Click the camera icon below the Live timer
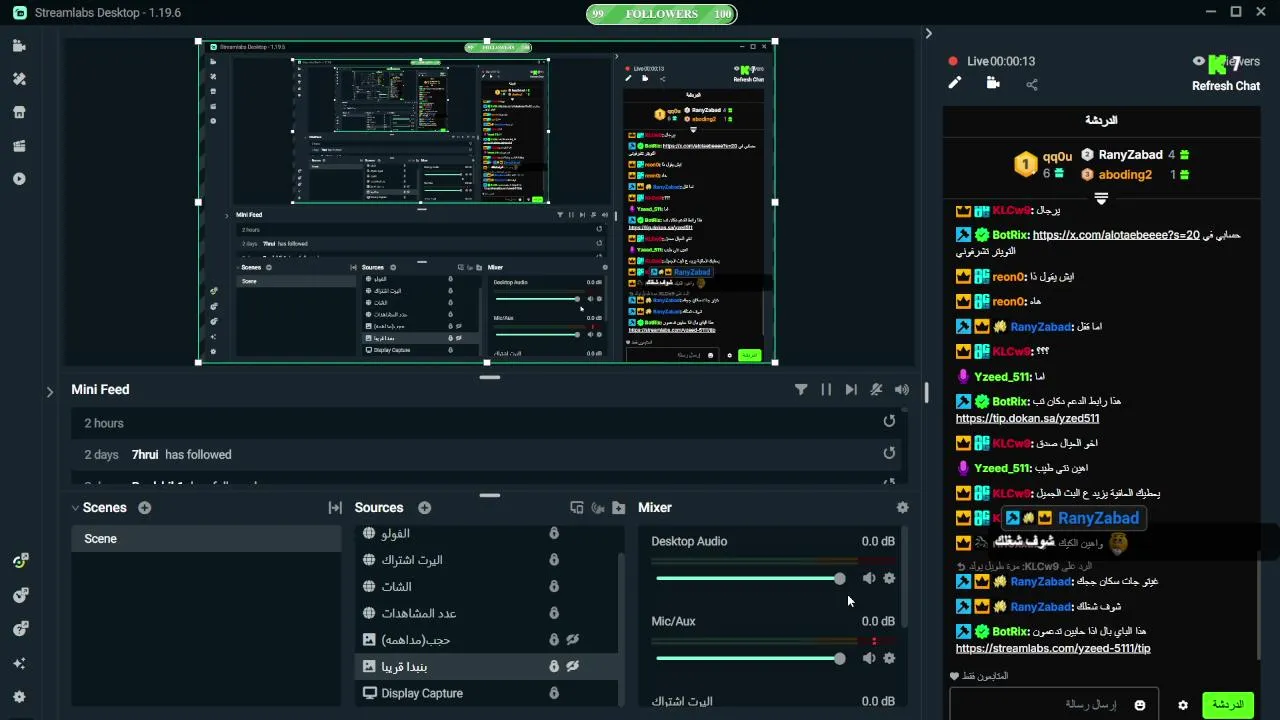 click(x=993, y=84)
